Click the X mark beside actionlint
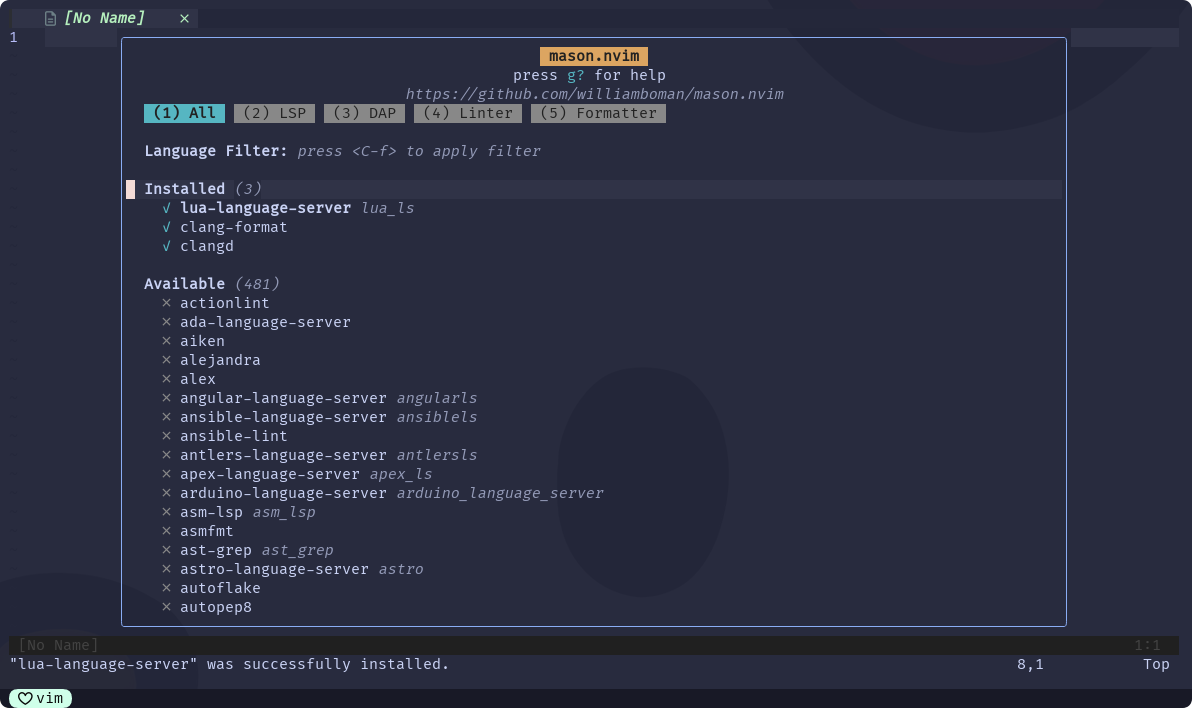The image size is (1192, 708). click(x=166, y=303)
